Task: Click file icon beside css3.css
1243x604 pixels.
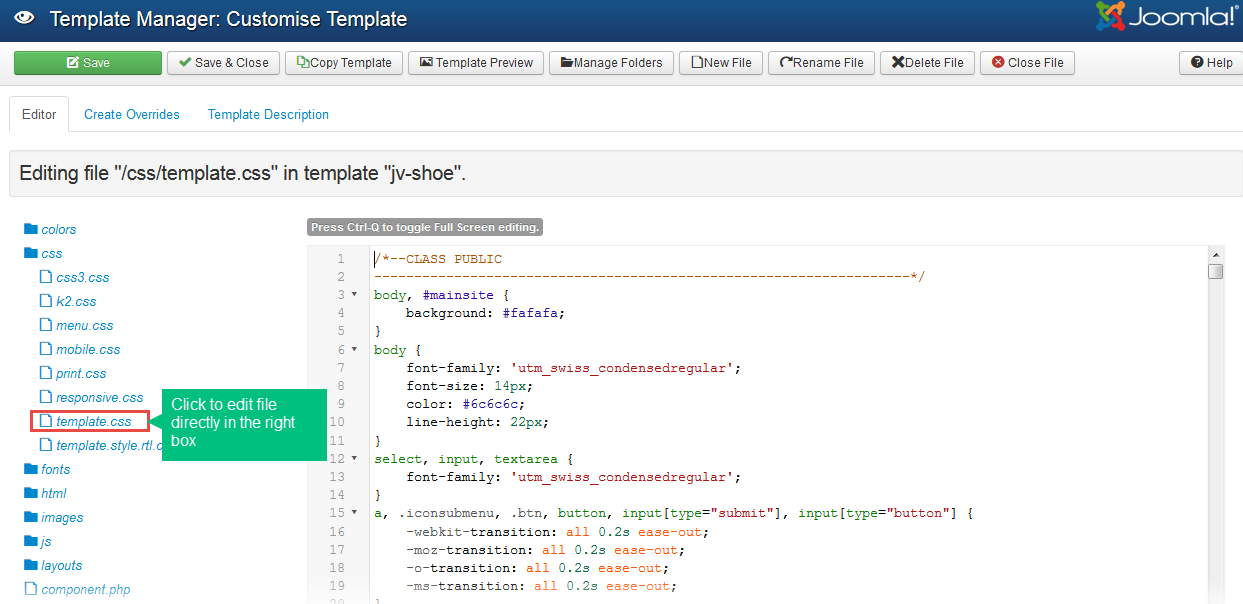Action: (45, 277)
